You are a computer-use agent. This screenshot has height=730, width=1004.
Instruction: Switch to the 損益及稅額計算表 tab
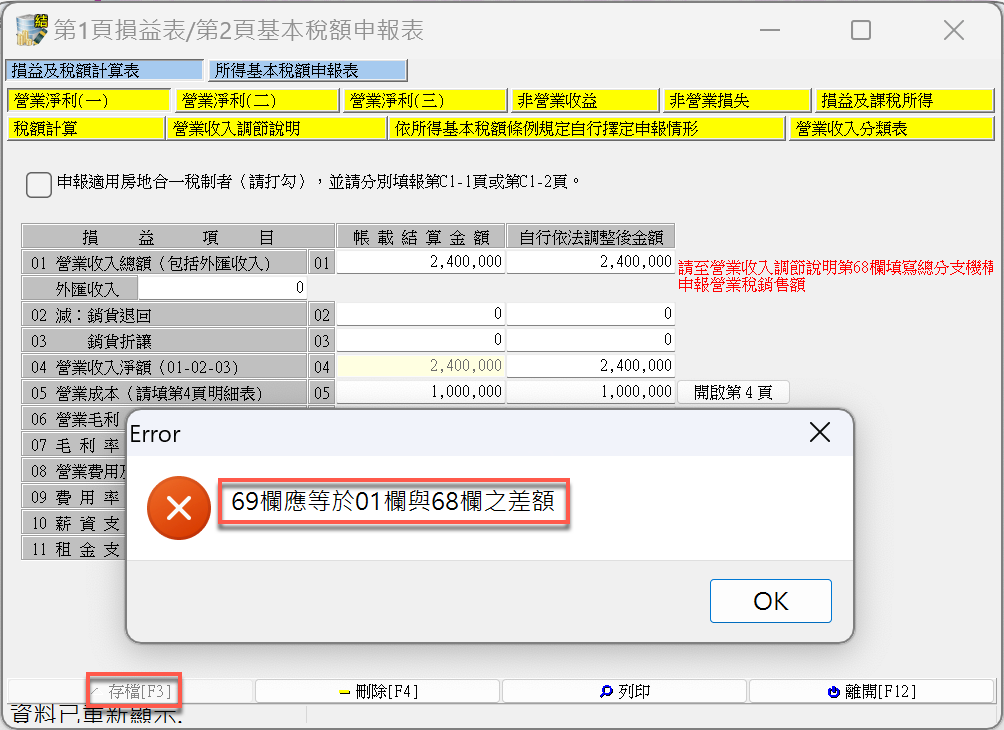tap(104, 70)
